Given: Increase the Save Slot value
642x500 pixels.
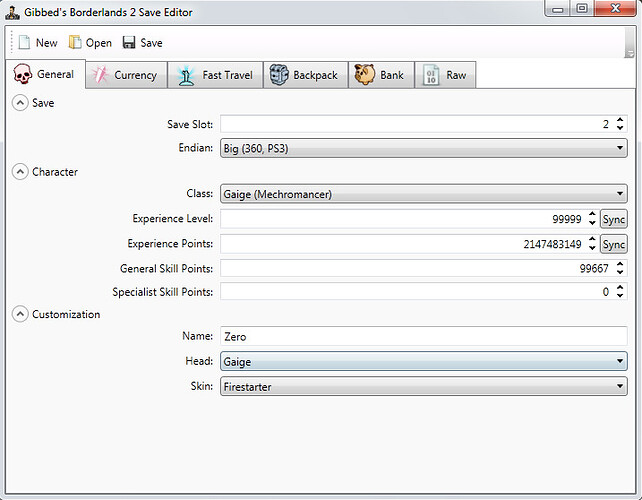Looking at the screenshot, I should point(620,120).
